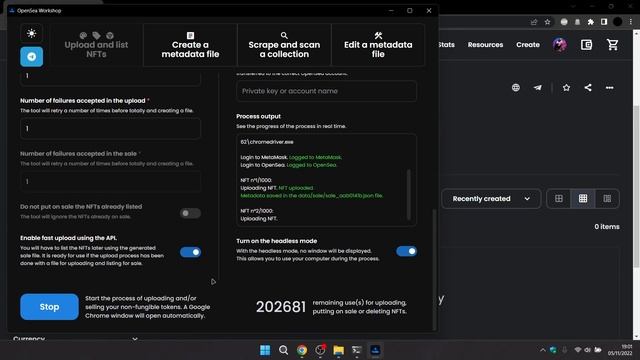640x360 pixels.
Task: Disable fast upload using the API switch
Action: pyautogui.click(x=190, y=252)
